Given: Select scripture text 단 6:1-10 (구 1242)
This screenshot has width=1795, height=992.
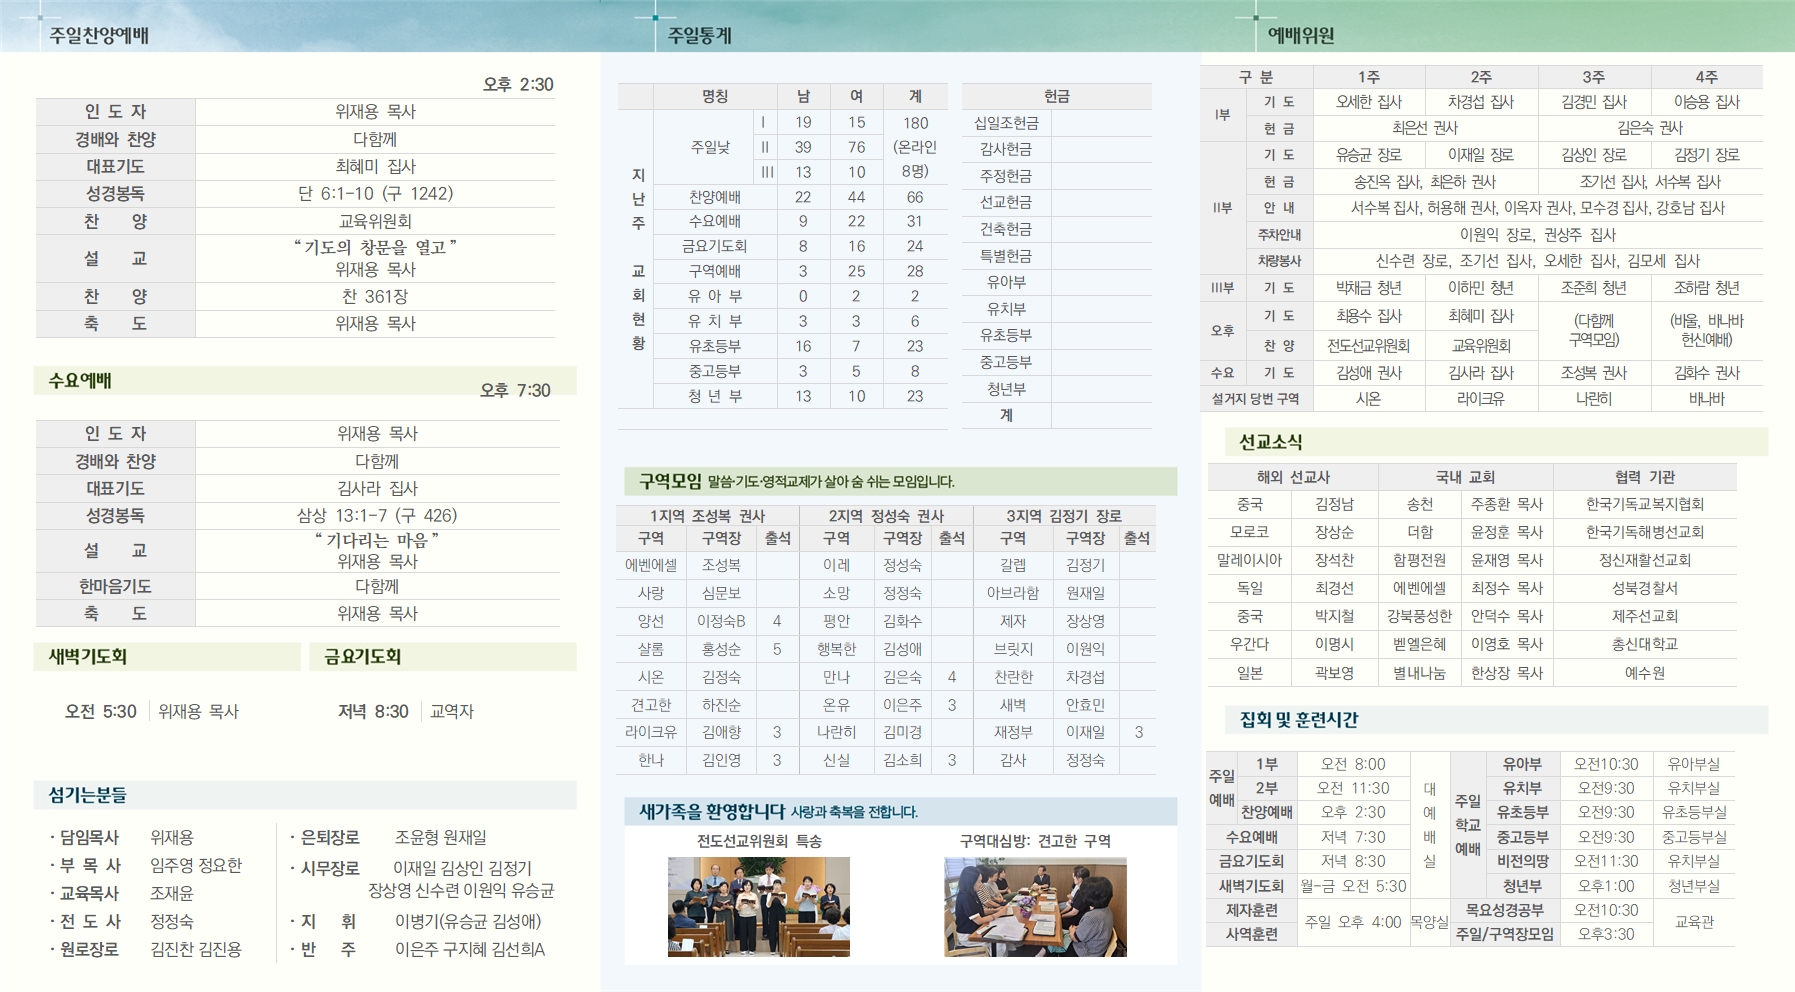Looking at the screenshot, I should (375, 193).
